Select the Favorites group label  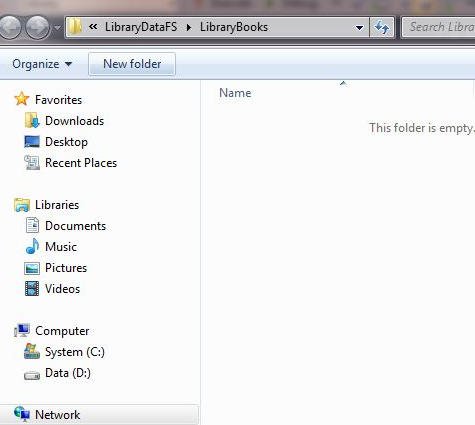click(x=58, y=100)
